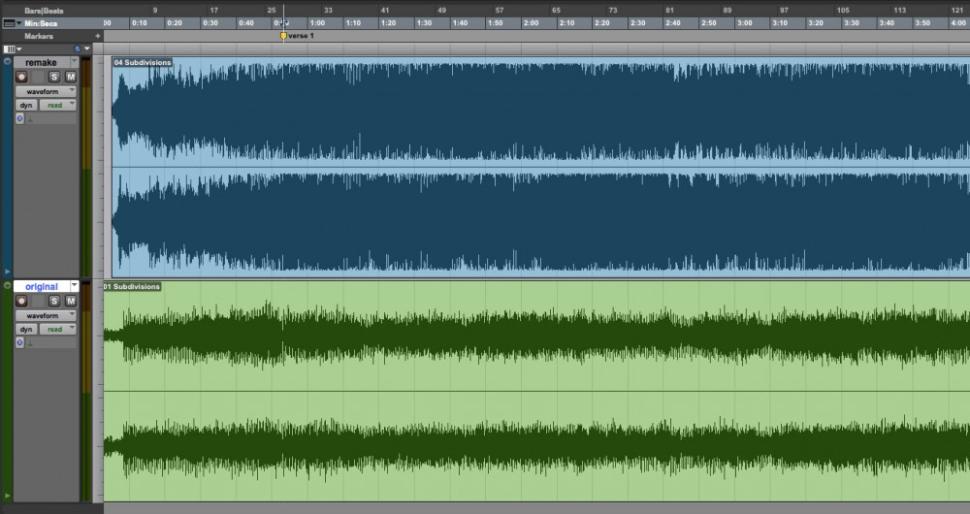Click 2:00 on the Min:Secs ruler
This screenshot has height=514, width=970.
click(531, 24)
